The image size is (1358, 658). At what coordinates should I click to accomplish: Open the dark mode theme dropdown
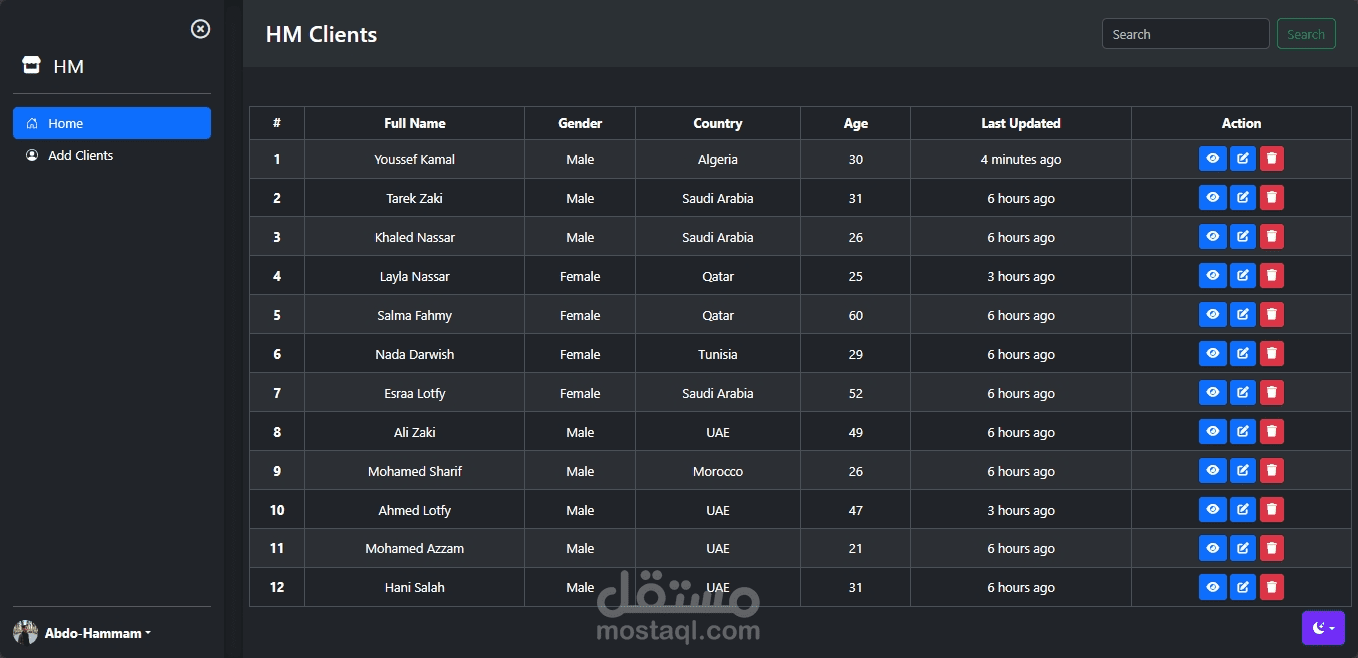pyautogui.click(x=1323, y=628)
